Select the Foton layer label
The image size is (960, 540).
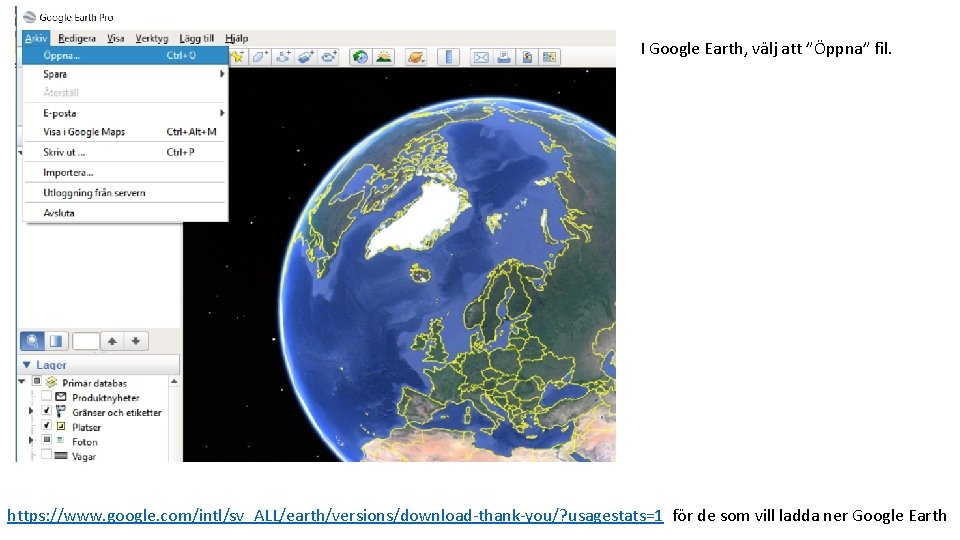pos(84,441)
